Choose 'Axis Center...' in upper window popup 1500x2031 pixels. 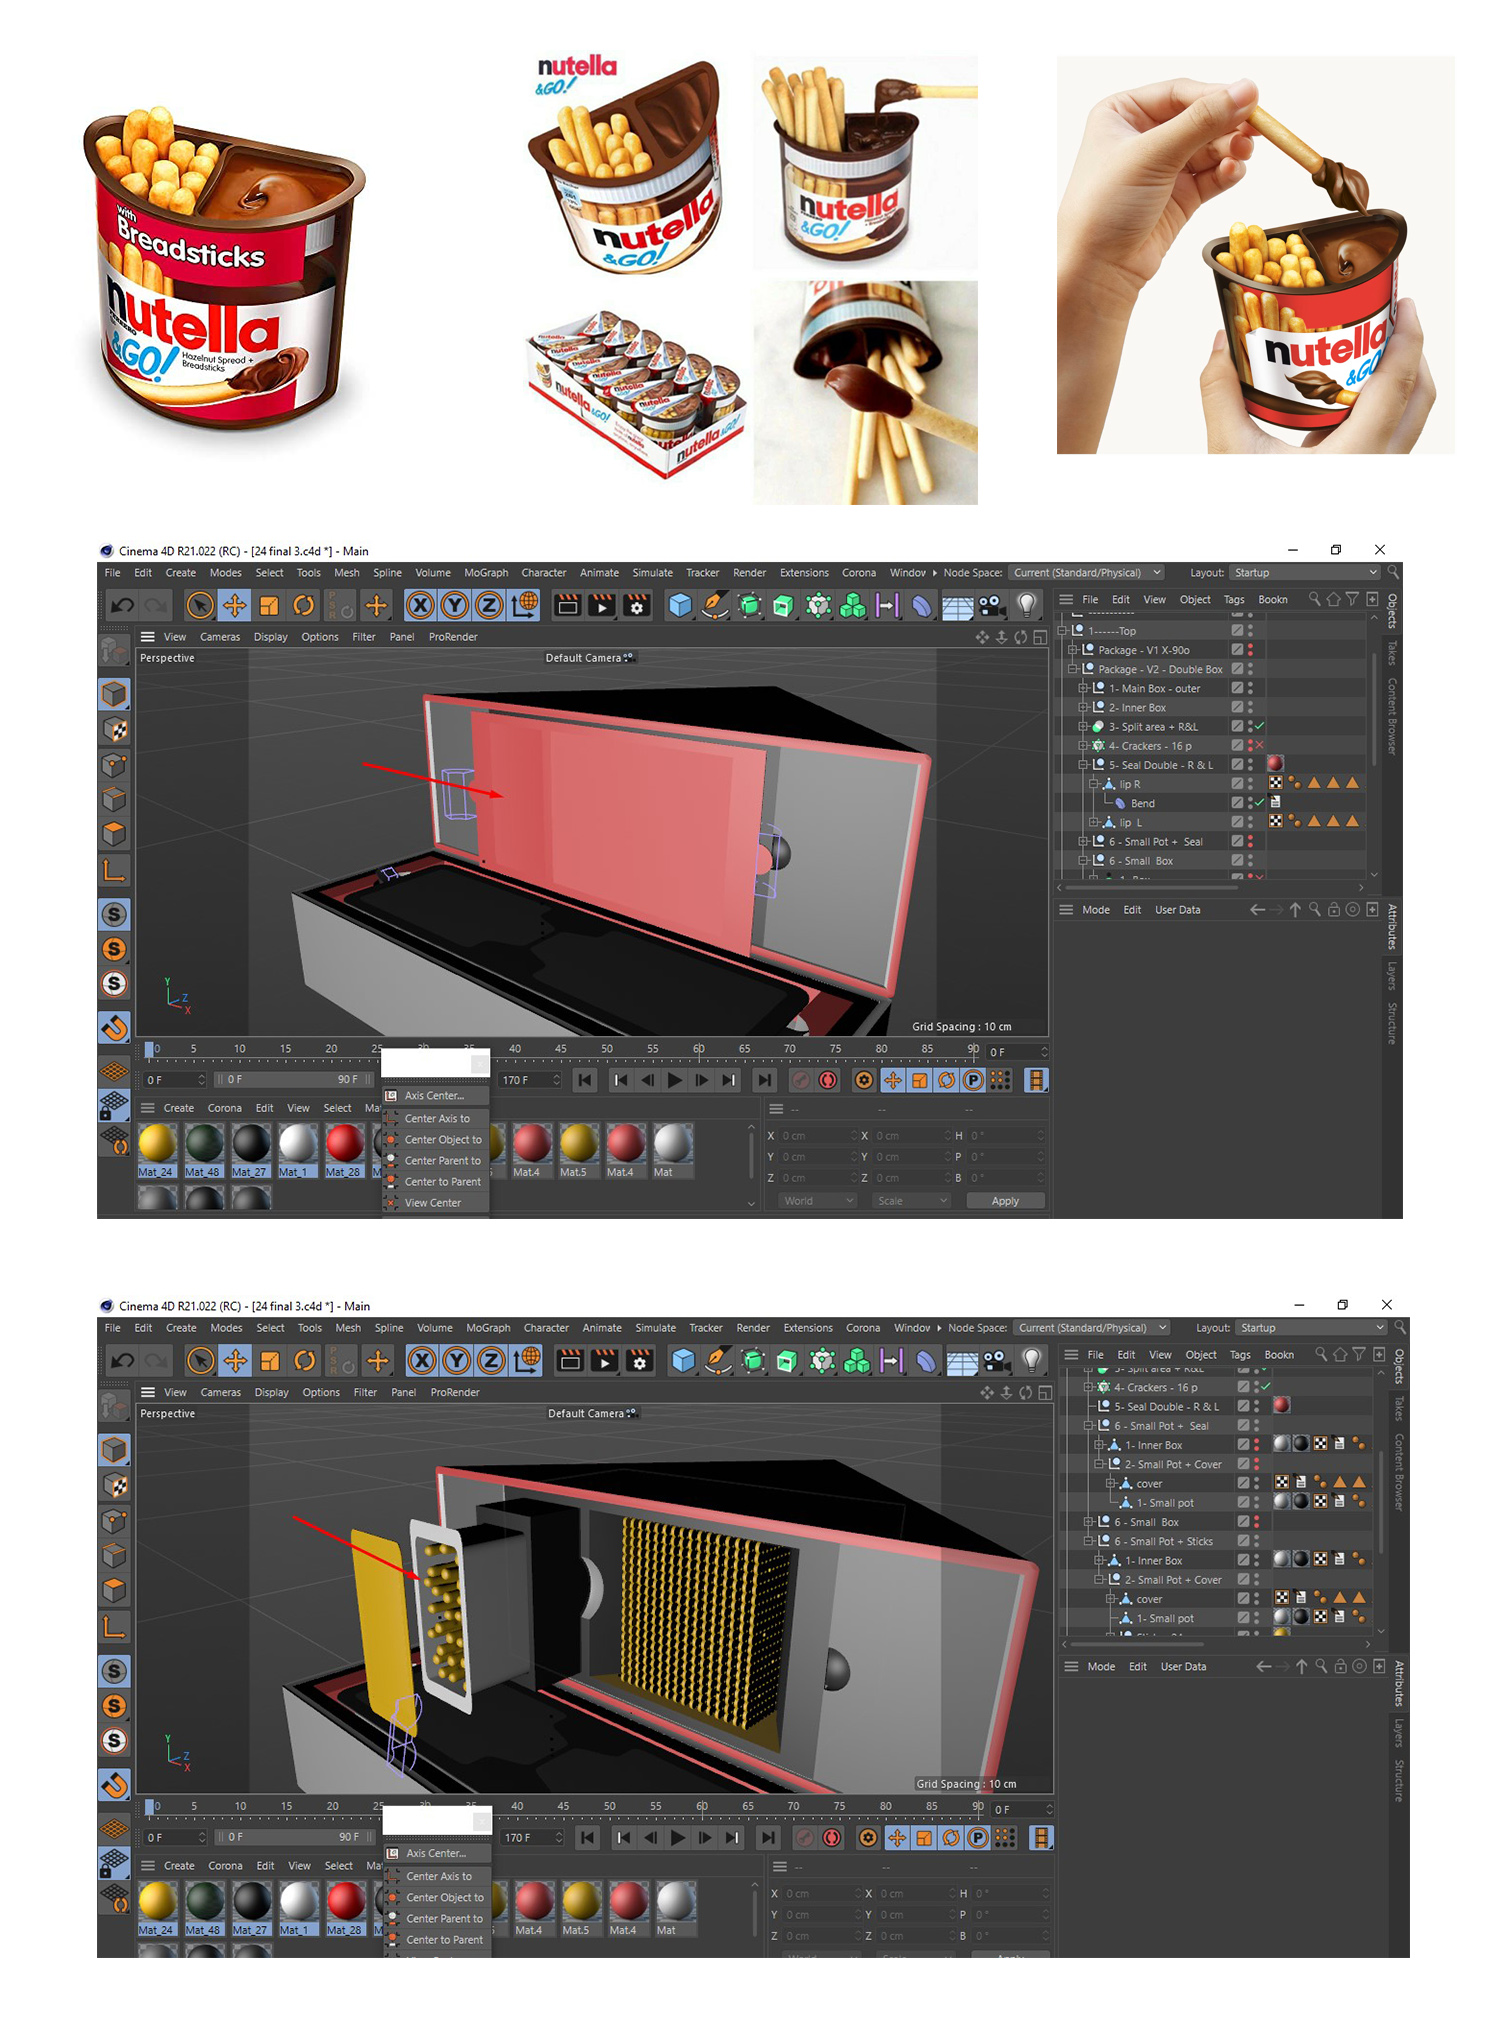coord(434,1096)
